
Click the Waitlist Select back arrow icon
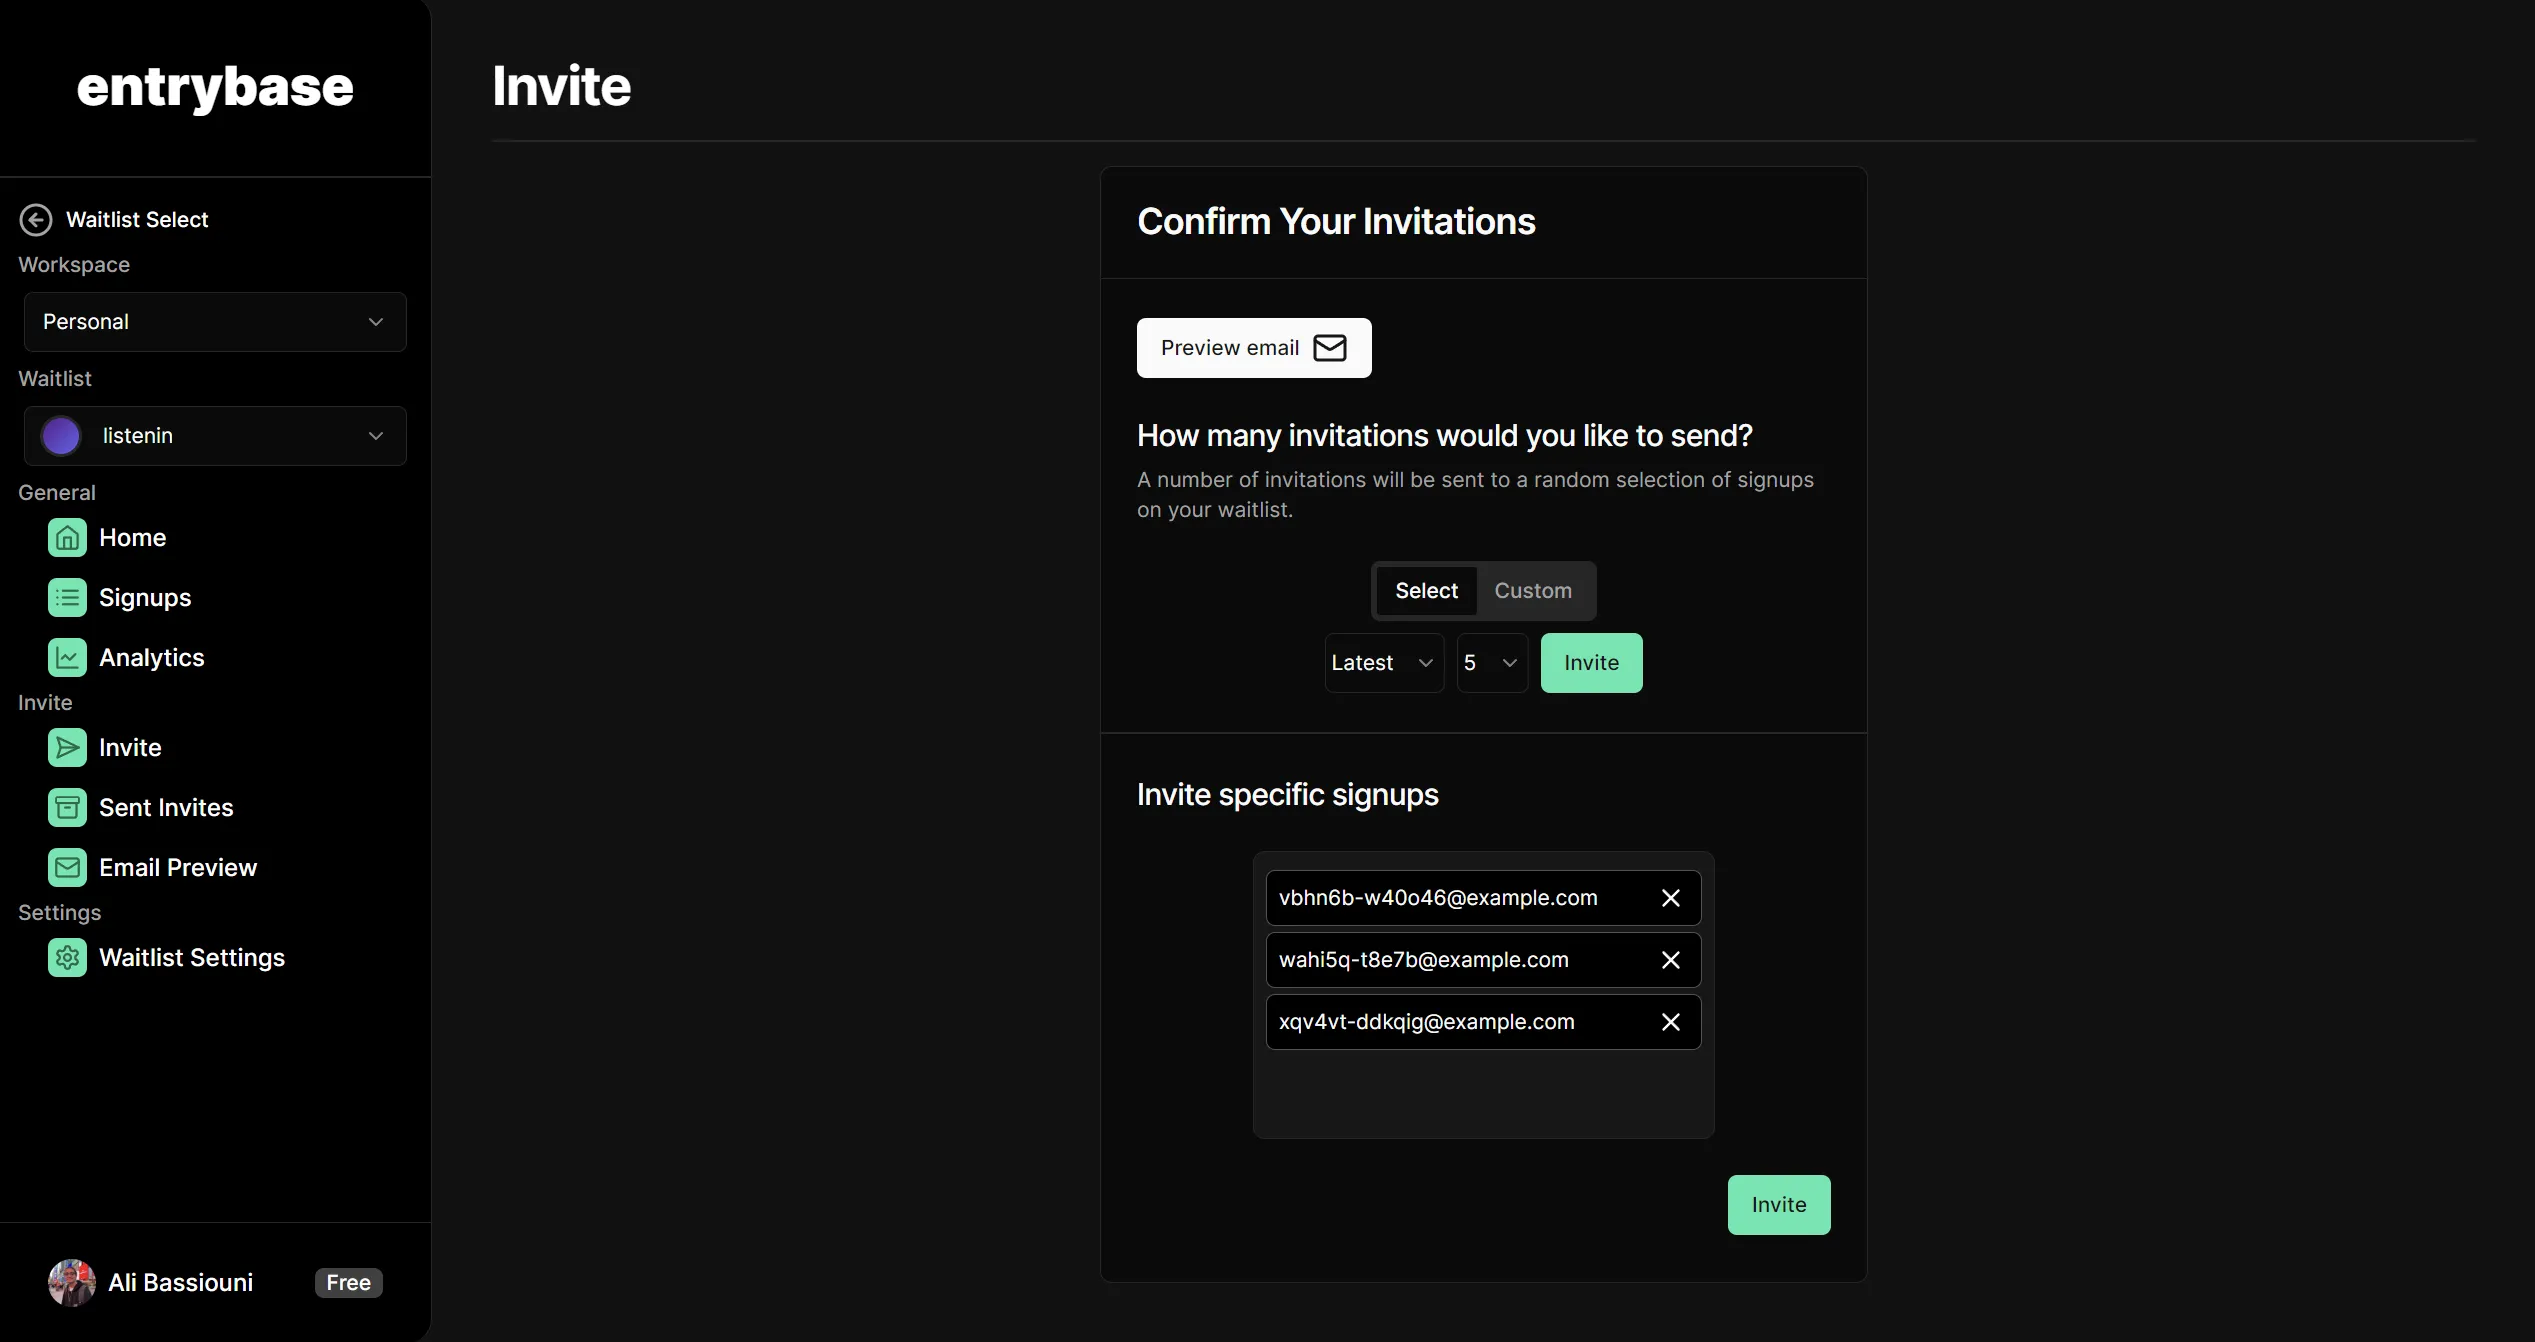pyautogui.click(x=36, y=220)
